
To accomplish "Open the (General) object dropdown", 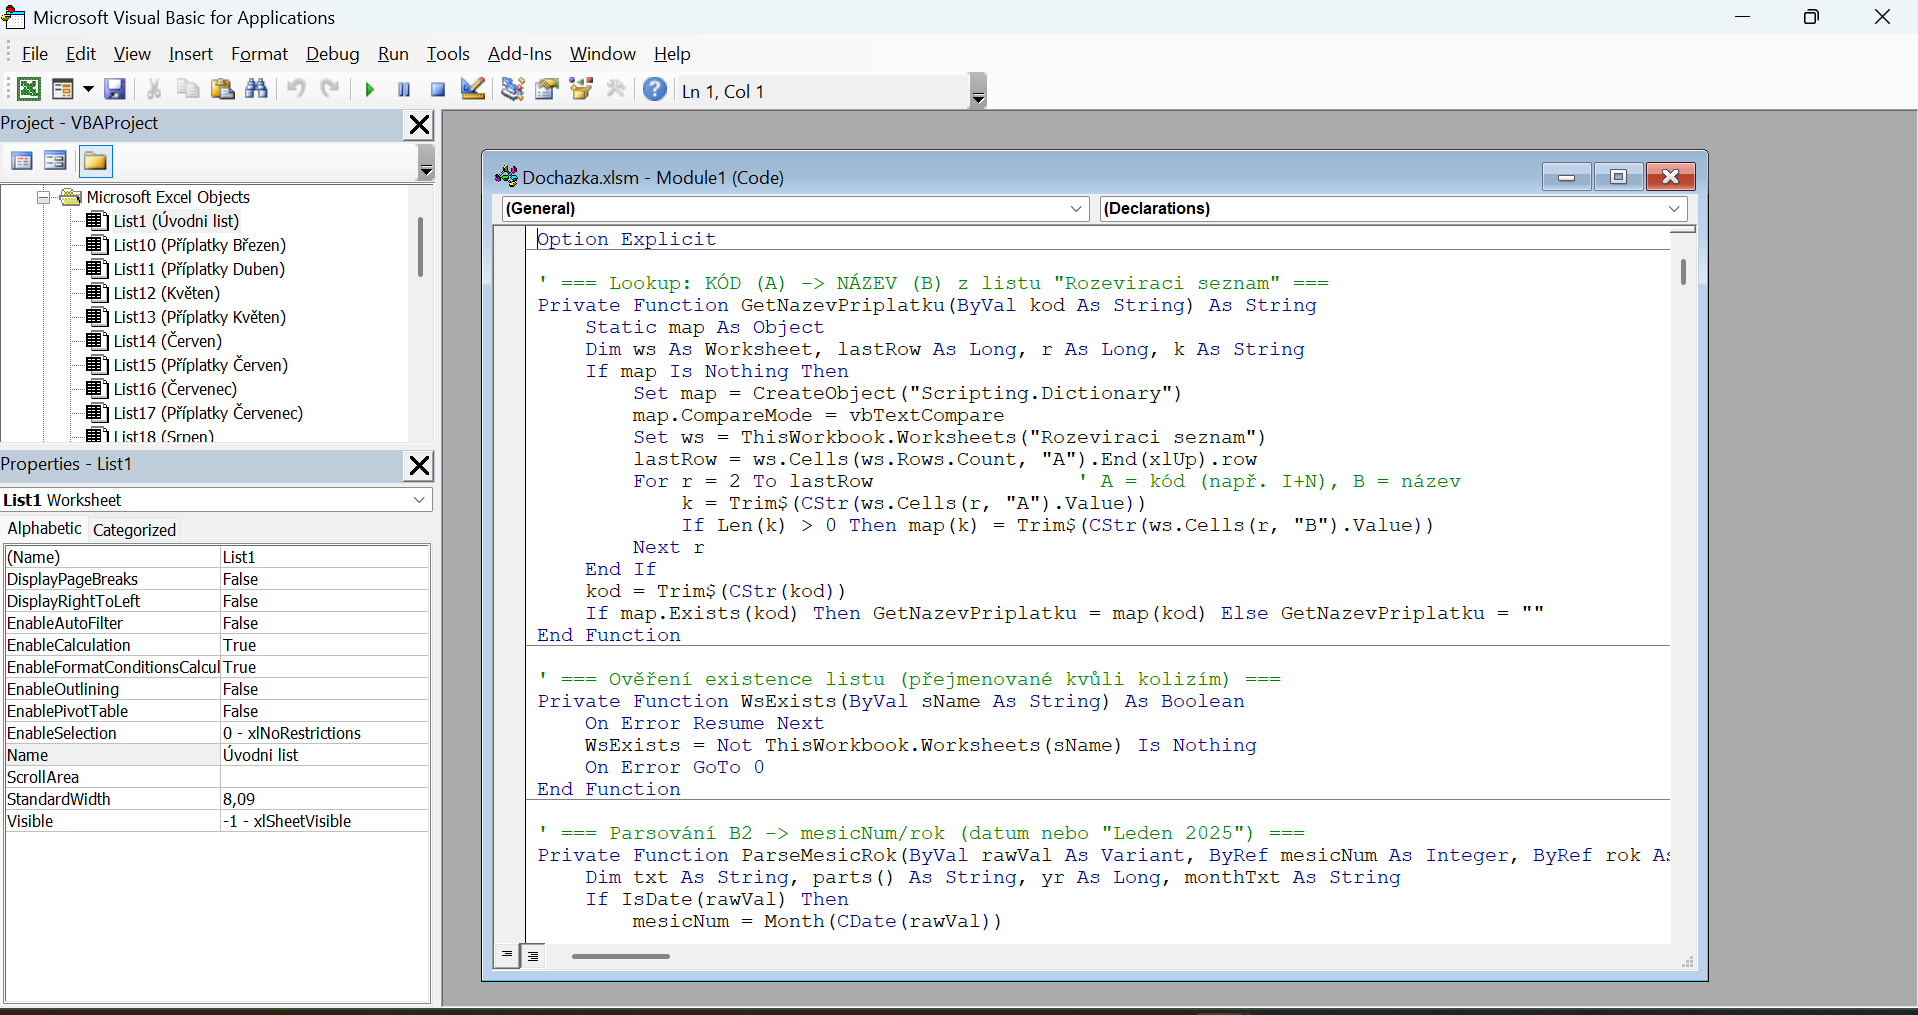I will [x=1076, y=209].
